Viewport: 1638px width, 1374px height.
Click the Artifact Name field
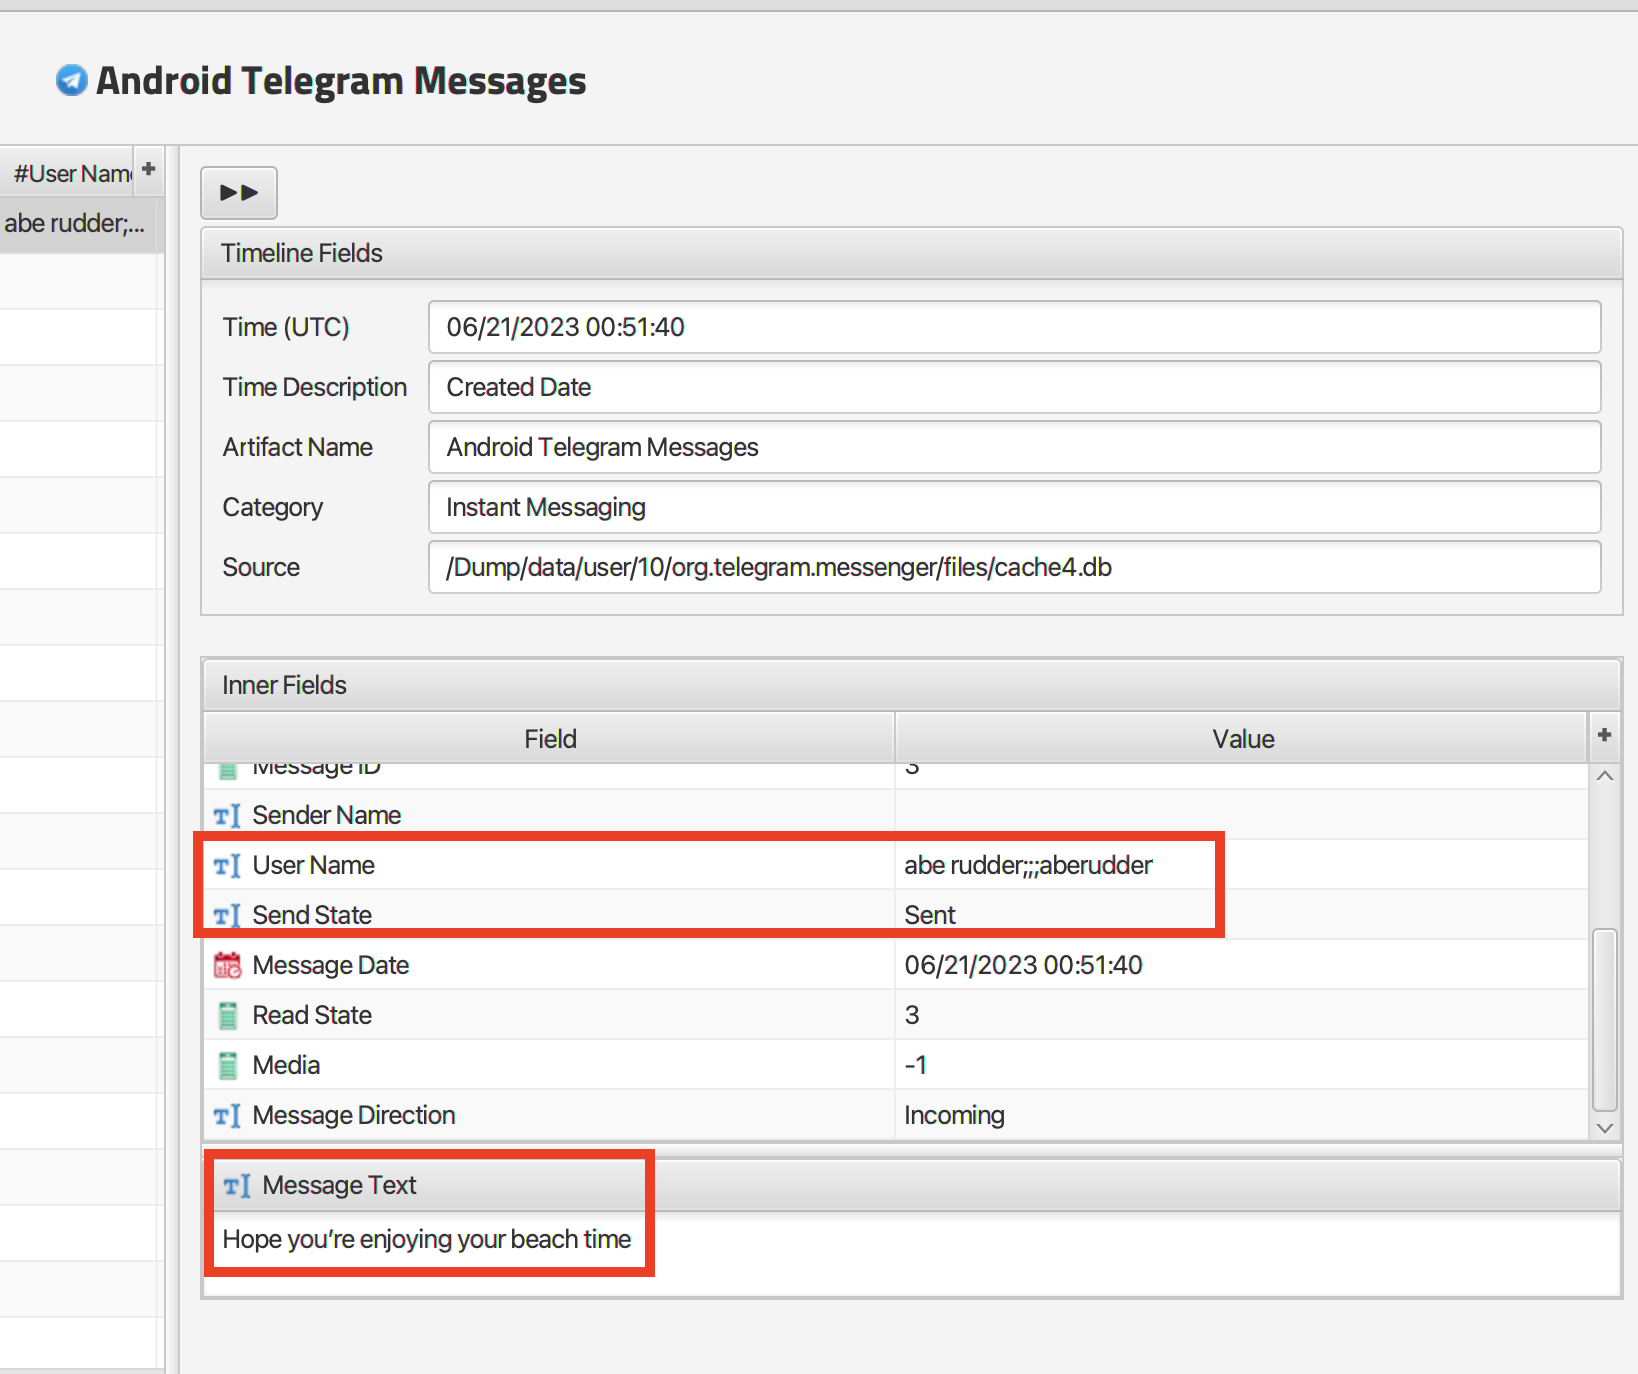pos(1014,447)
